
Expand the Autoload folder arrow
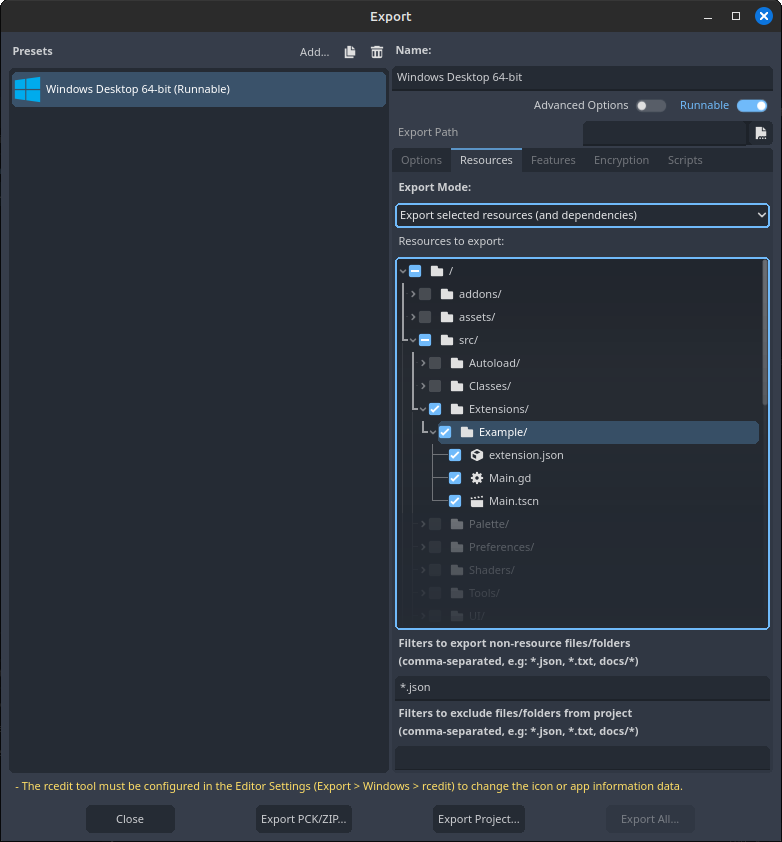[x=423, y=364]
